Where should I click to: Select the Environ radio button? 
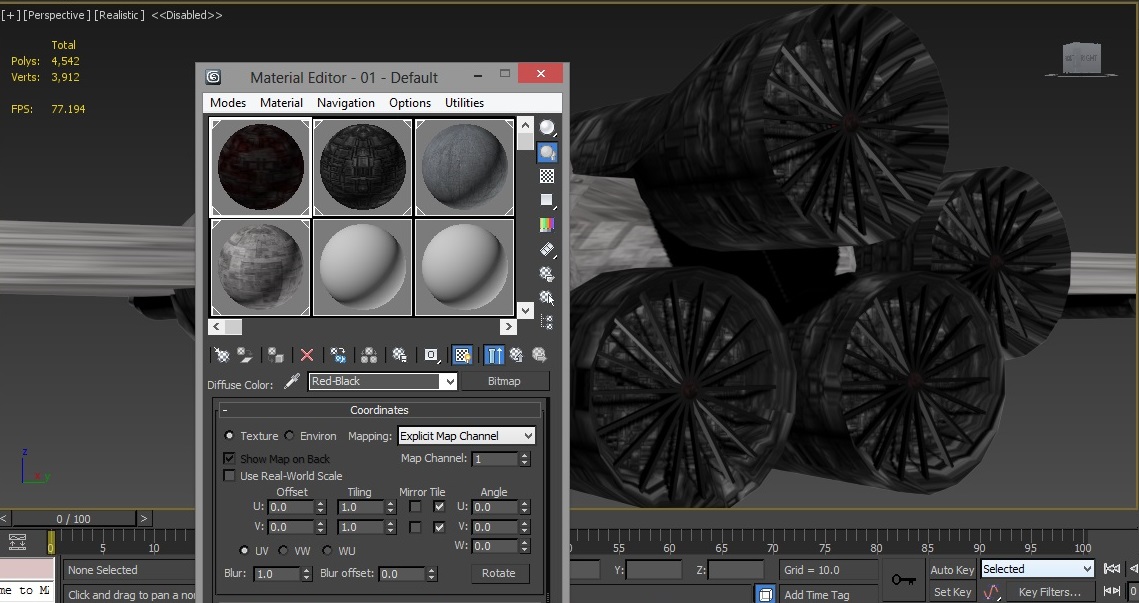(x=290, y=435)
